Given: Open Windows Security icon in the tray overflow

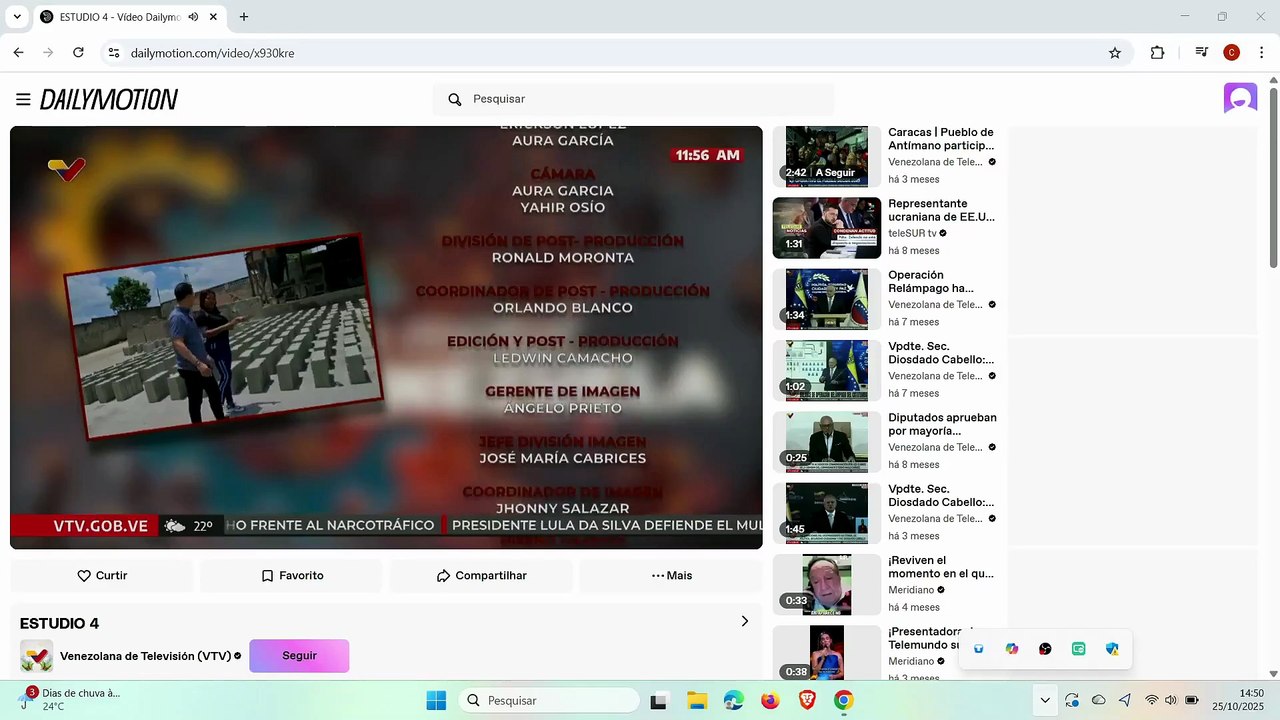Looking at the screenshot, I should pyautogui.click(x=1112, y=649).
